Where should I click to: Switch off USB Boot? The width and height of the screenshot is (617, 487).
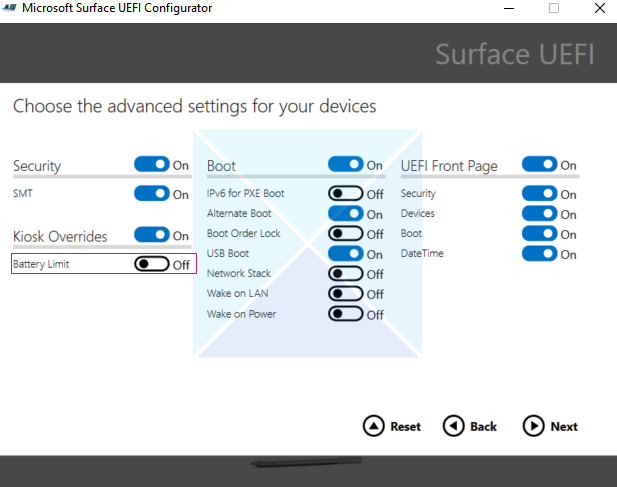pos(345,254)
